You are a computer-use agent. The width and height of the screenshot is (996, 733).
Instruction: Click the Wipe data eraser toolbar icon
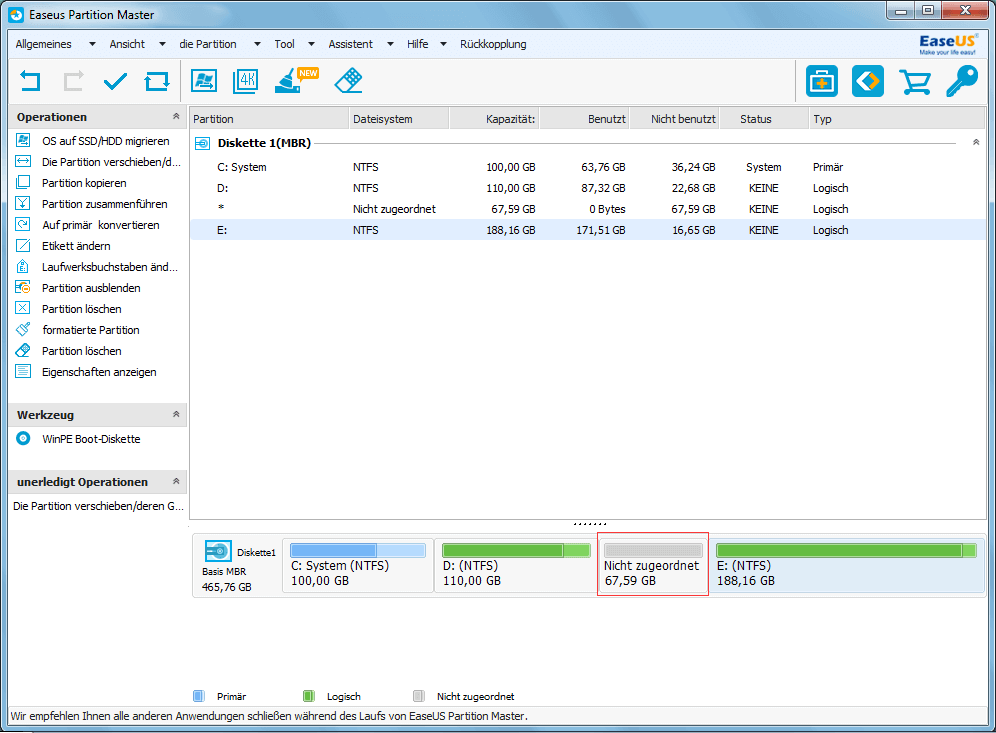(348, 81)
